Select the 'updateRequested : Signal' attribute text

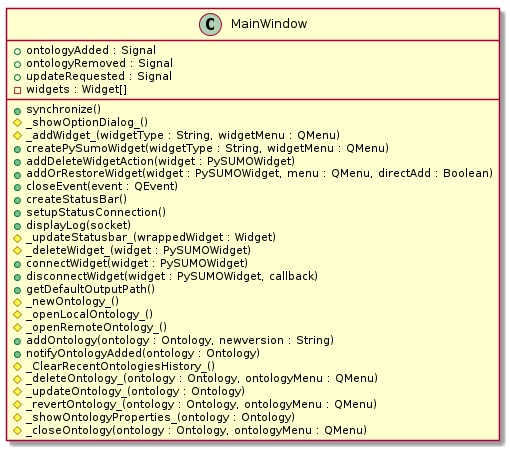pos(99,76)
